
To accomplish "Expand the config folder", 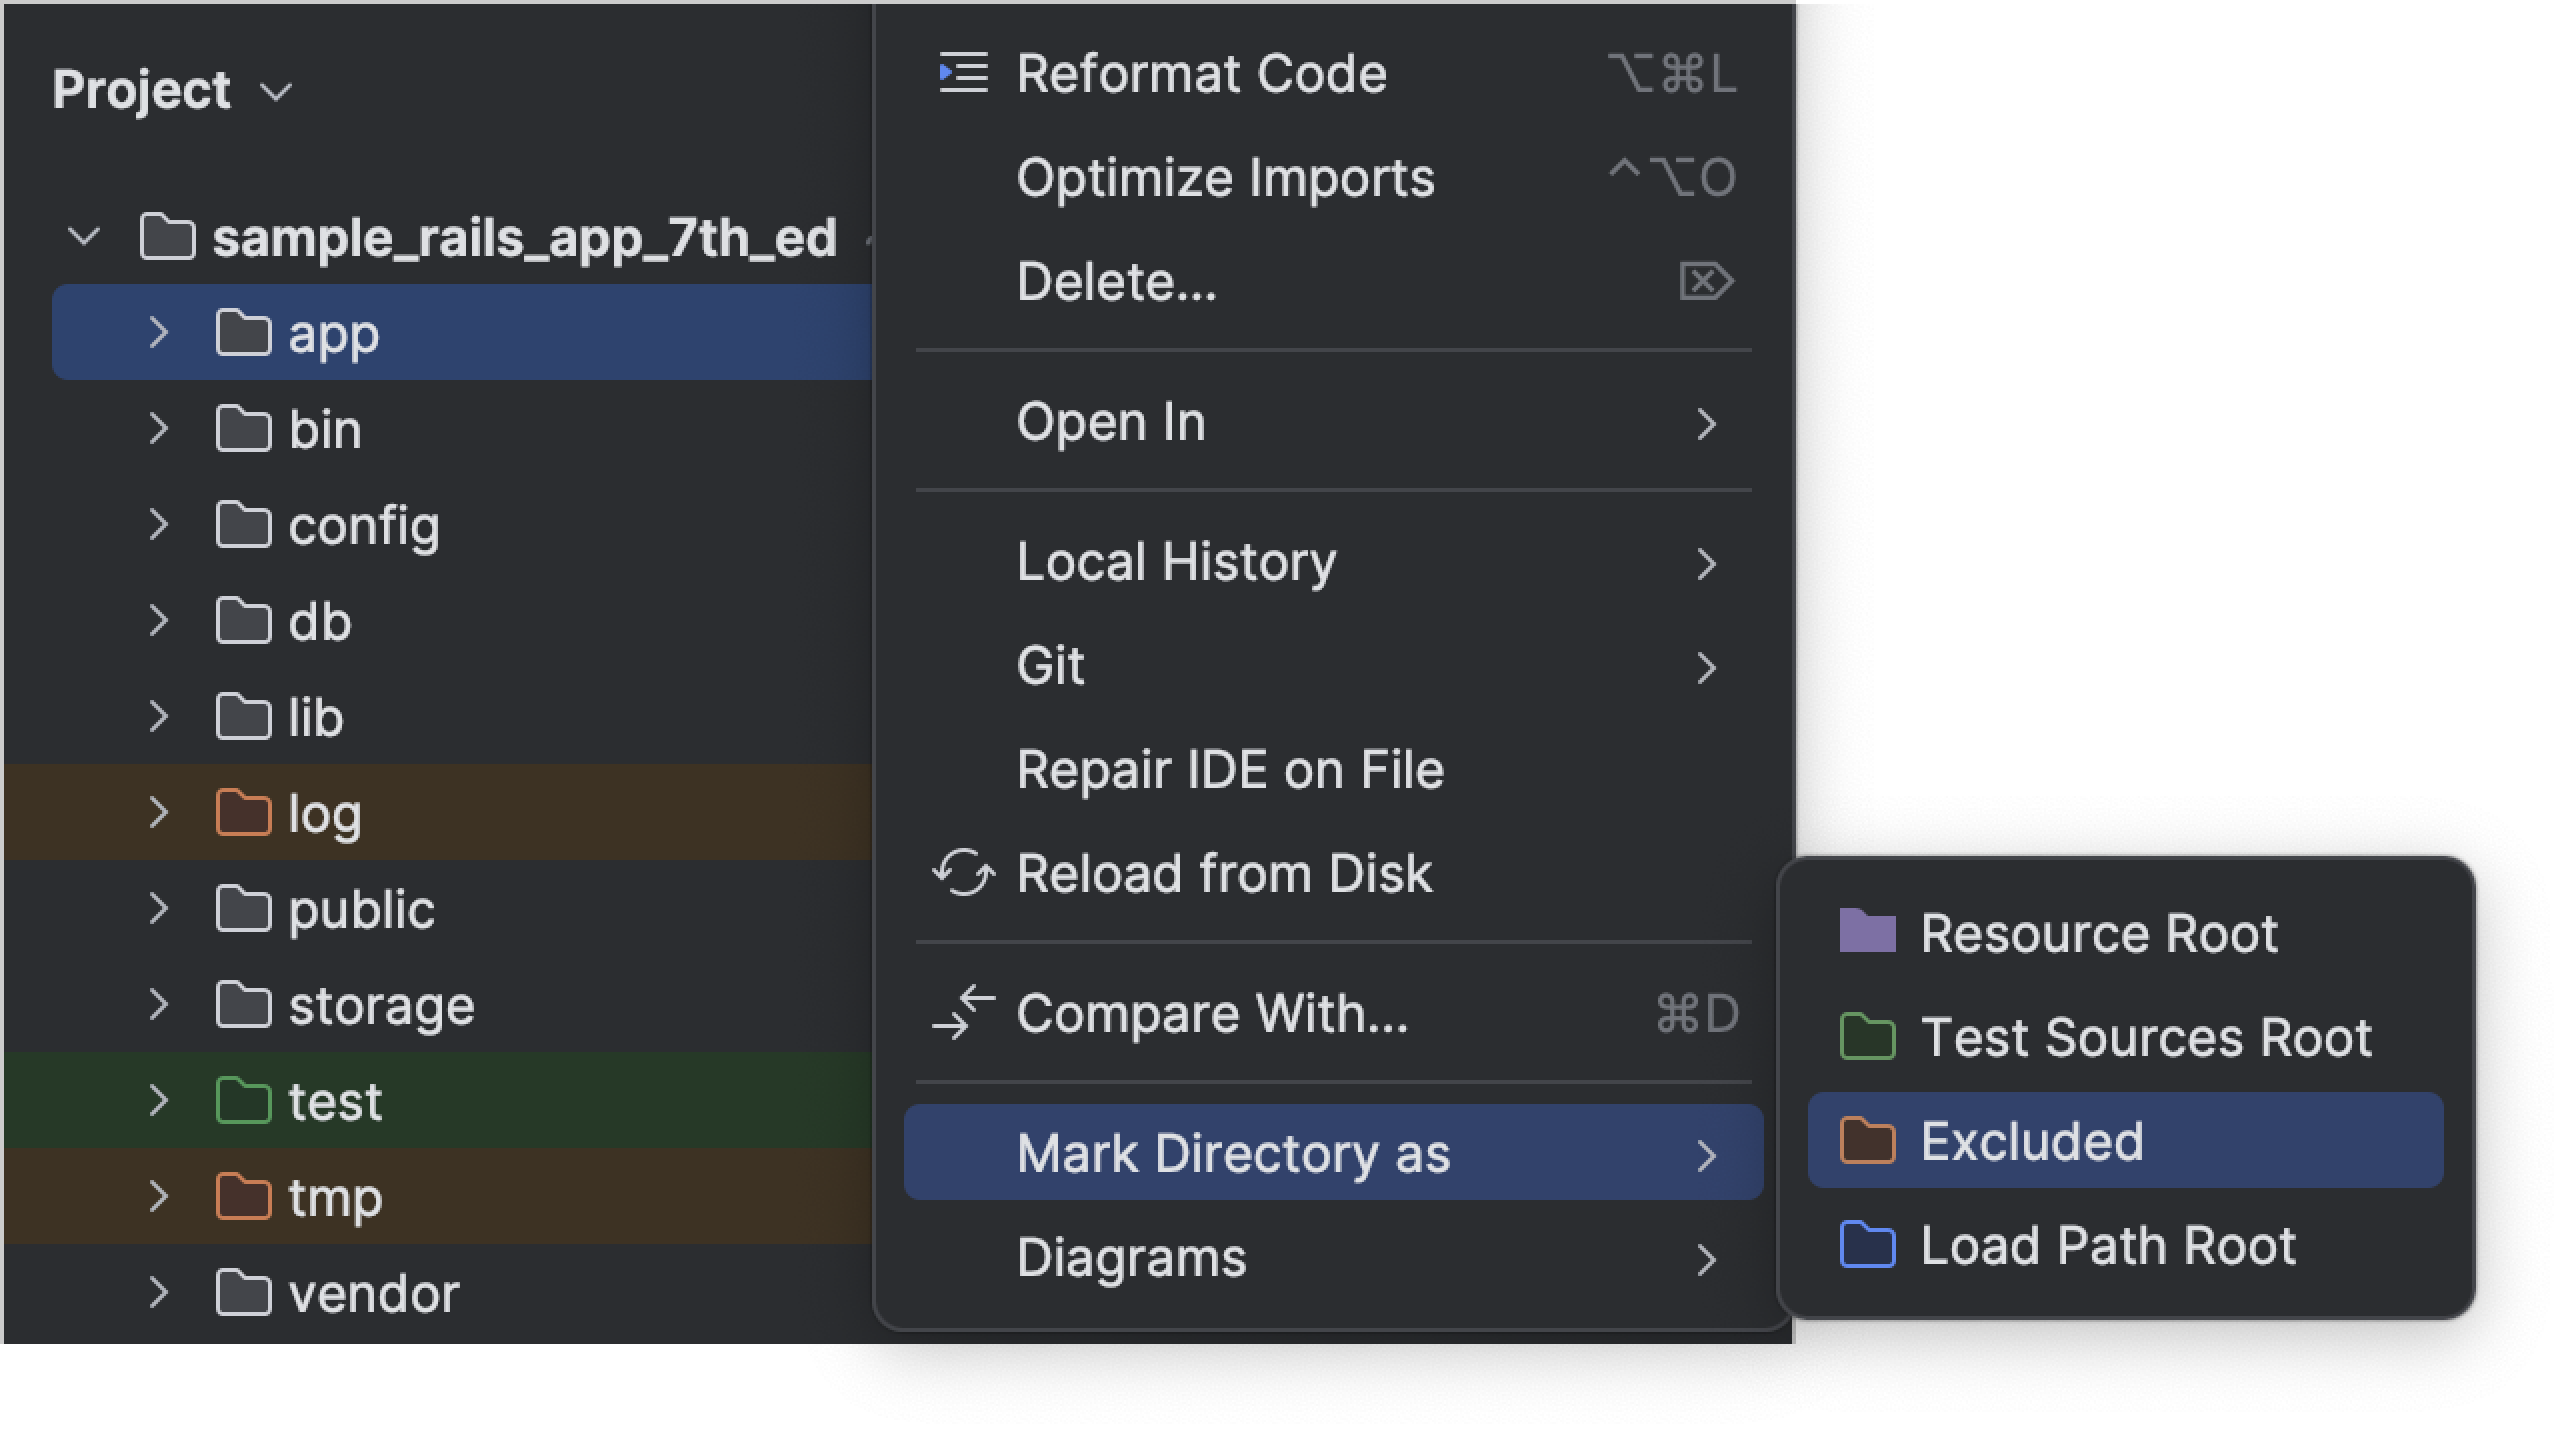I will pyautogui.click(x=158, y=525).
